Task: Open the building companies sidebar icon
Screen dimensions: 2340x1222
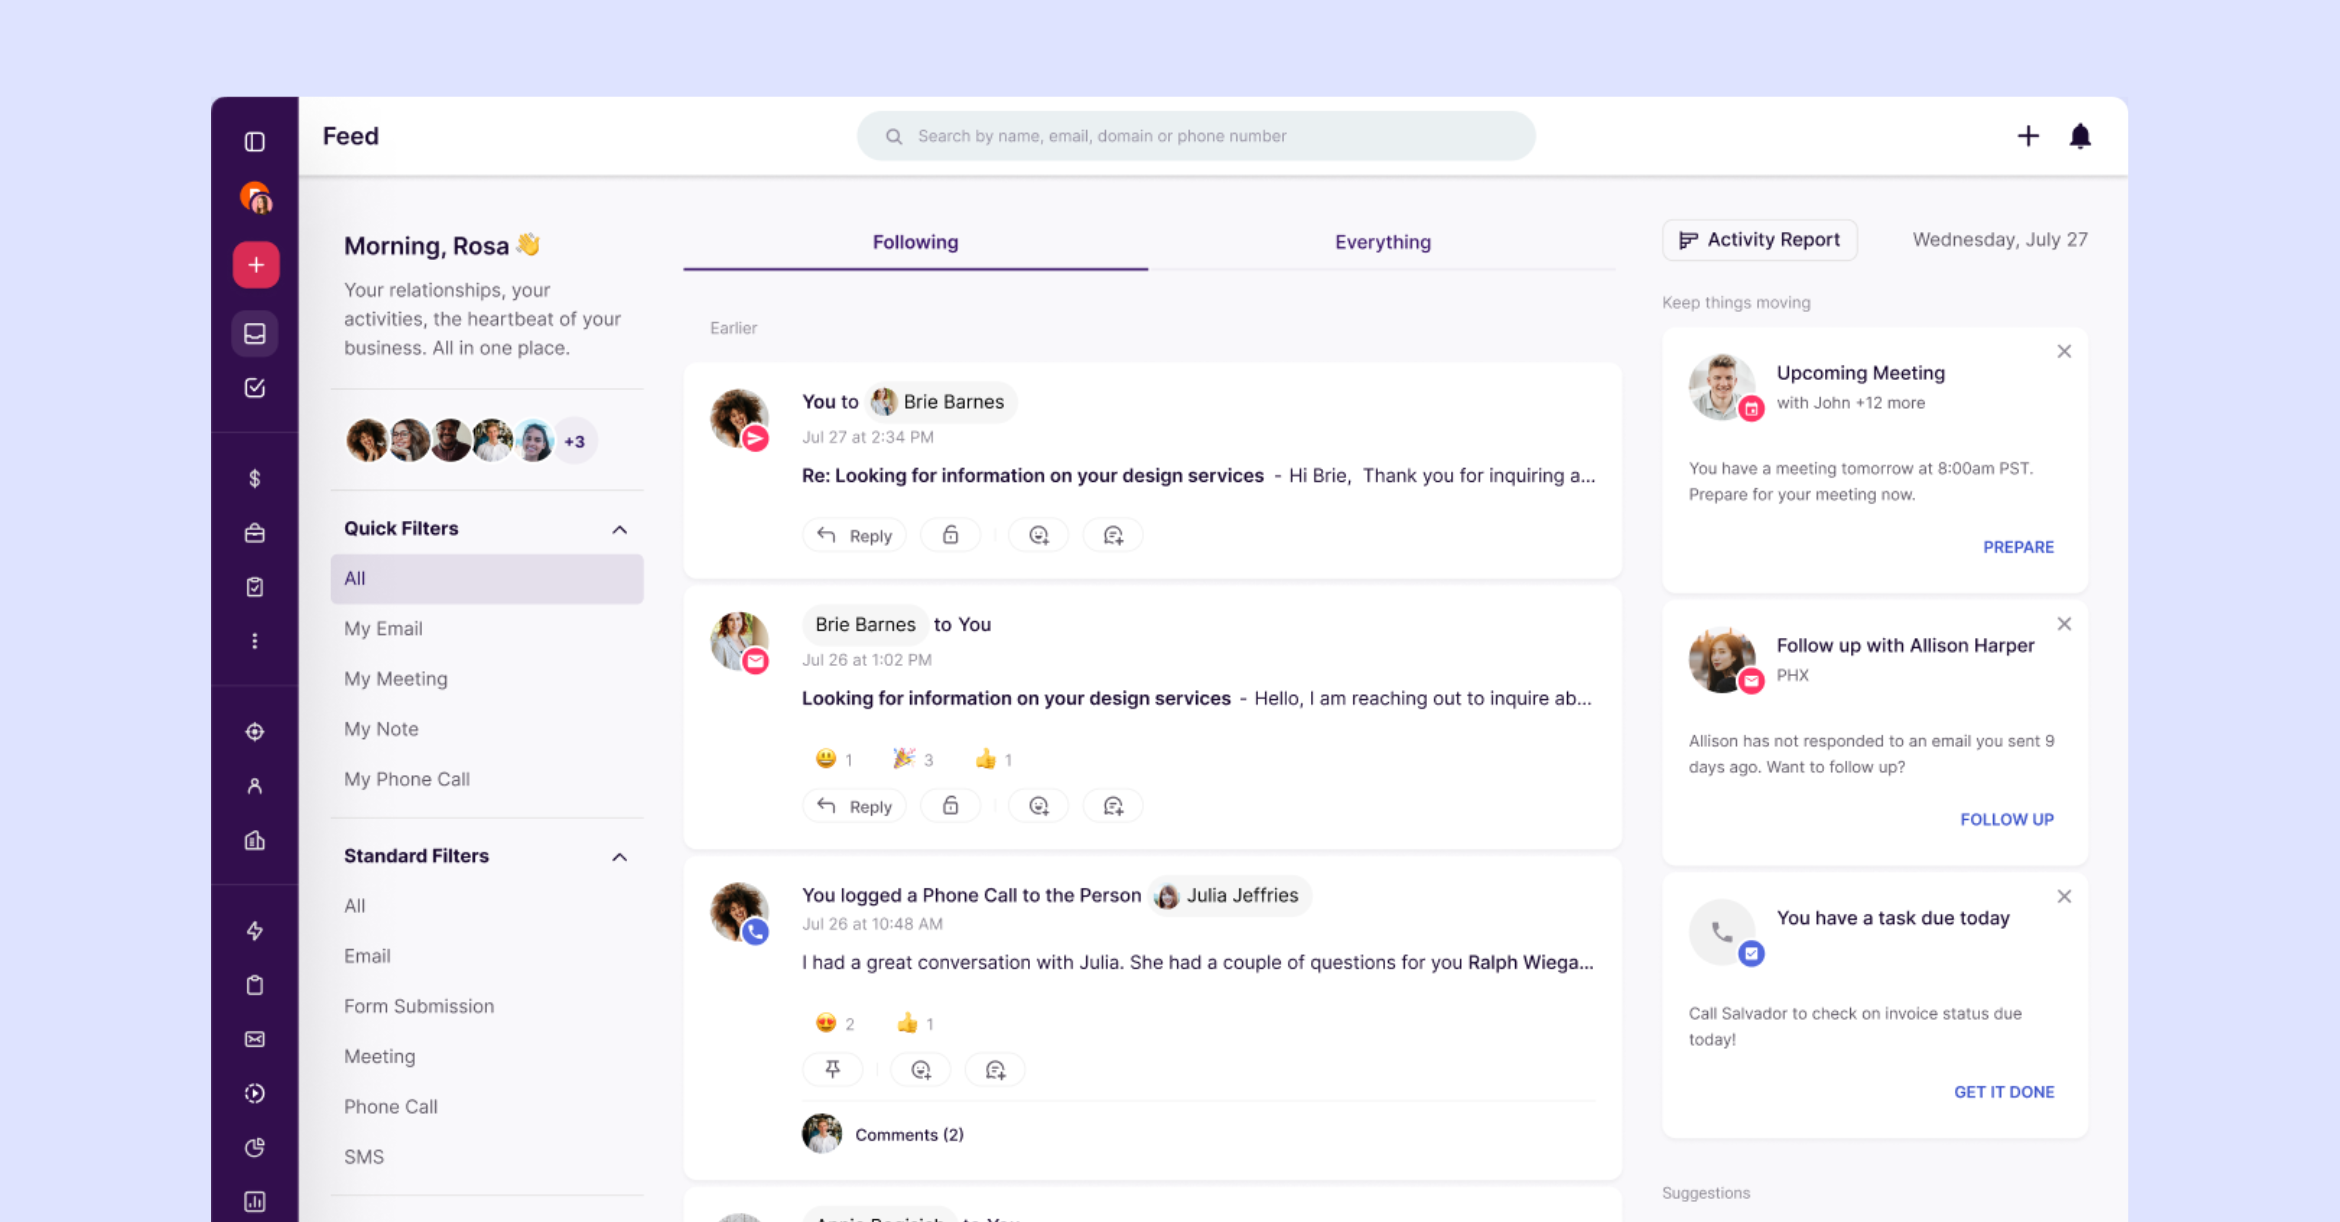Action: 255,840
